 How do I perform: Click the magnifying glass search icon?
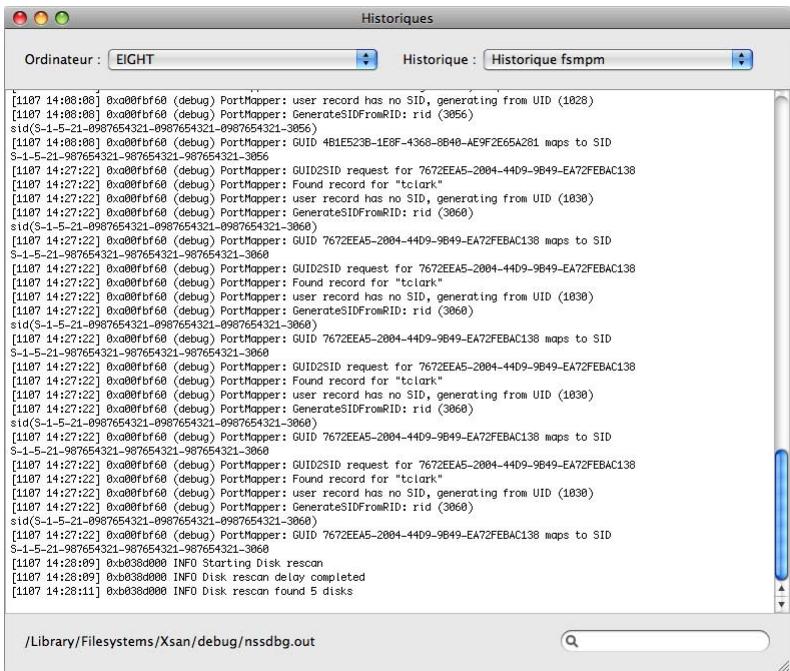coord(571,641)
